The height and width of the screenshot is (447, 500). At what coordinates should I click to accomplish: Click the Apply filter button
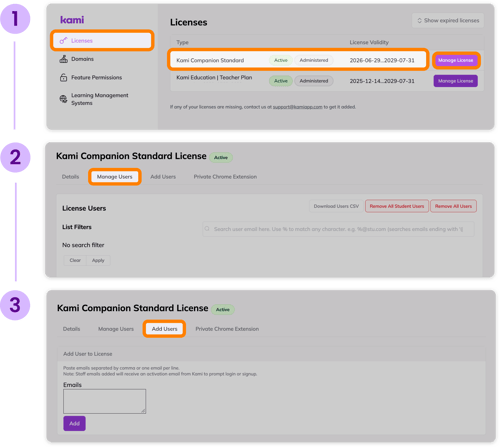(x=98, y=260)
